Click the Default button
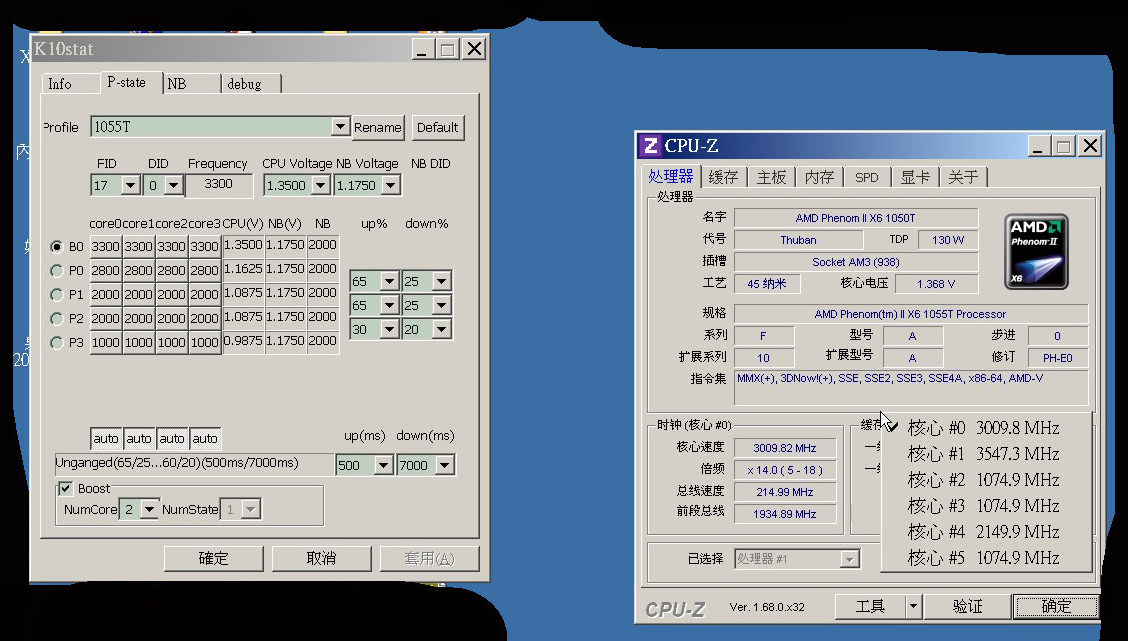Image resolution: width=1128 pixels, height=641 pixels. [437, 127]
